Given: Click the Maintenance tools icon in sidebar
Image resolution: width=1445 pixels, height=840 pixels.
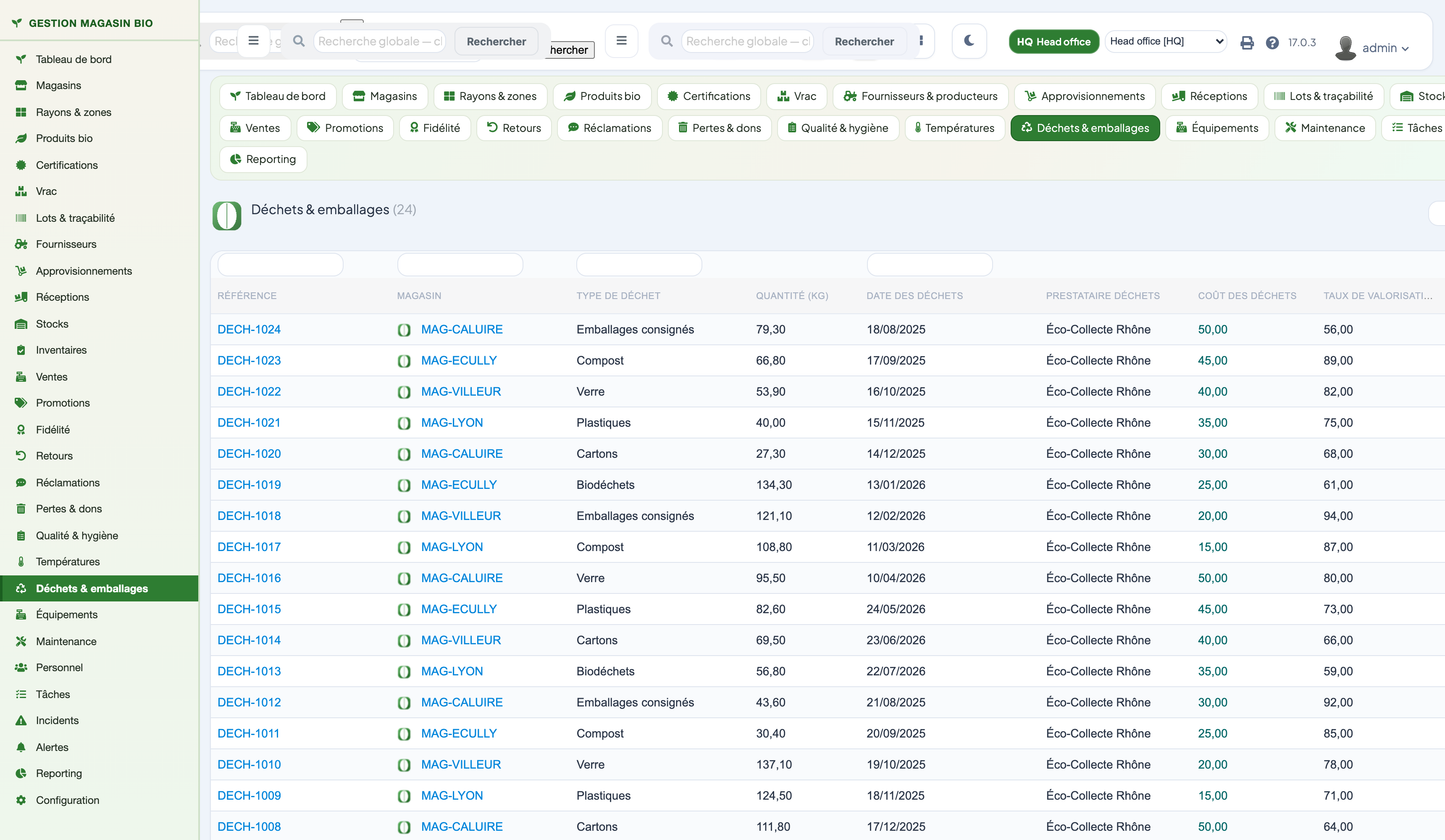Looking at the screenshot, I should coord(21,641).
